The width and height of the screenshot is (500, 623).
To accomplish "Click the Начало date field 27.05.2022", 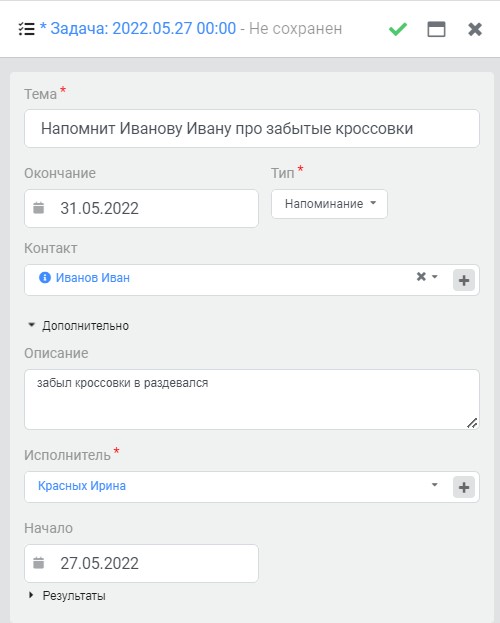I will [x=141, y=563].
